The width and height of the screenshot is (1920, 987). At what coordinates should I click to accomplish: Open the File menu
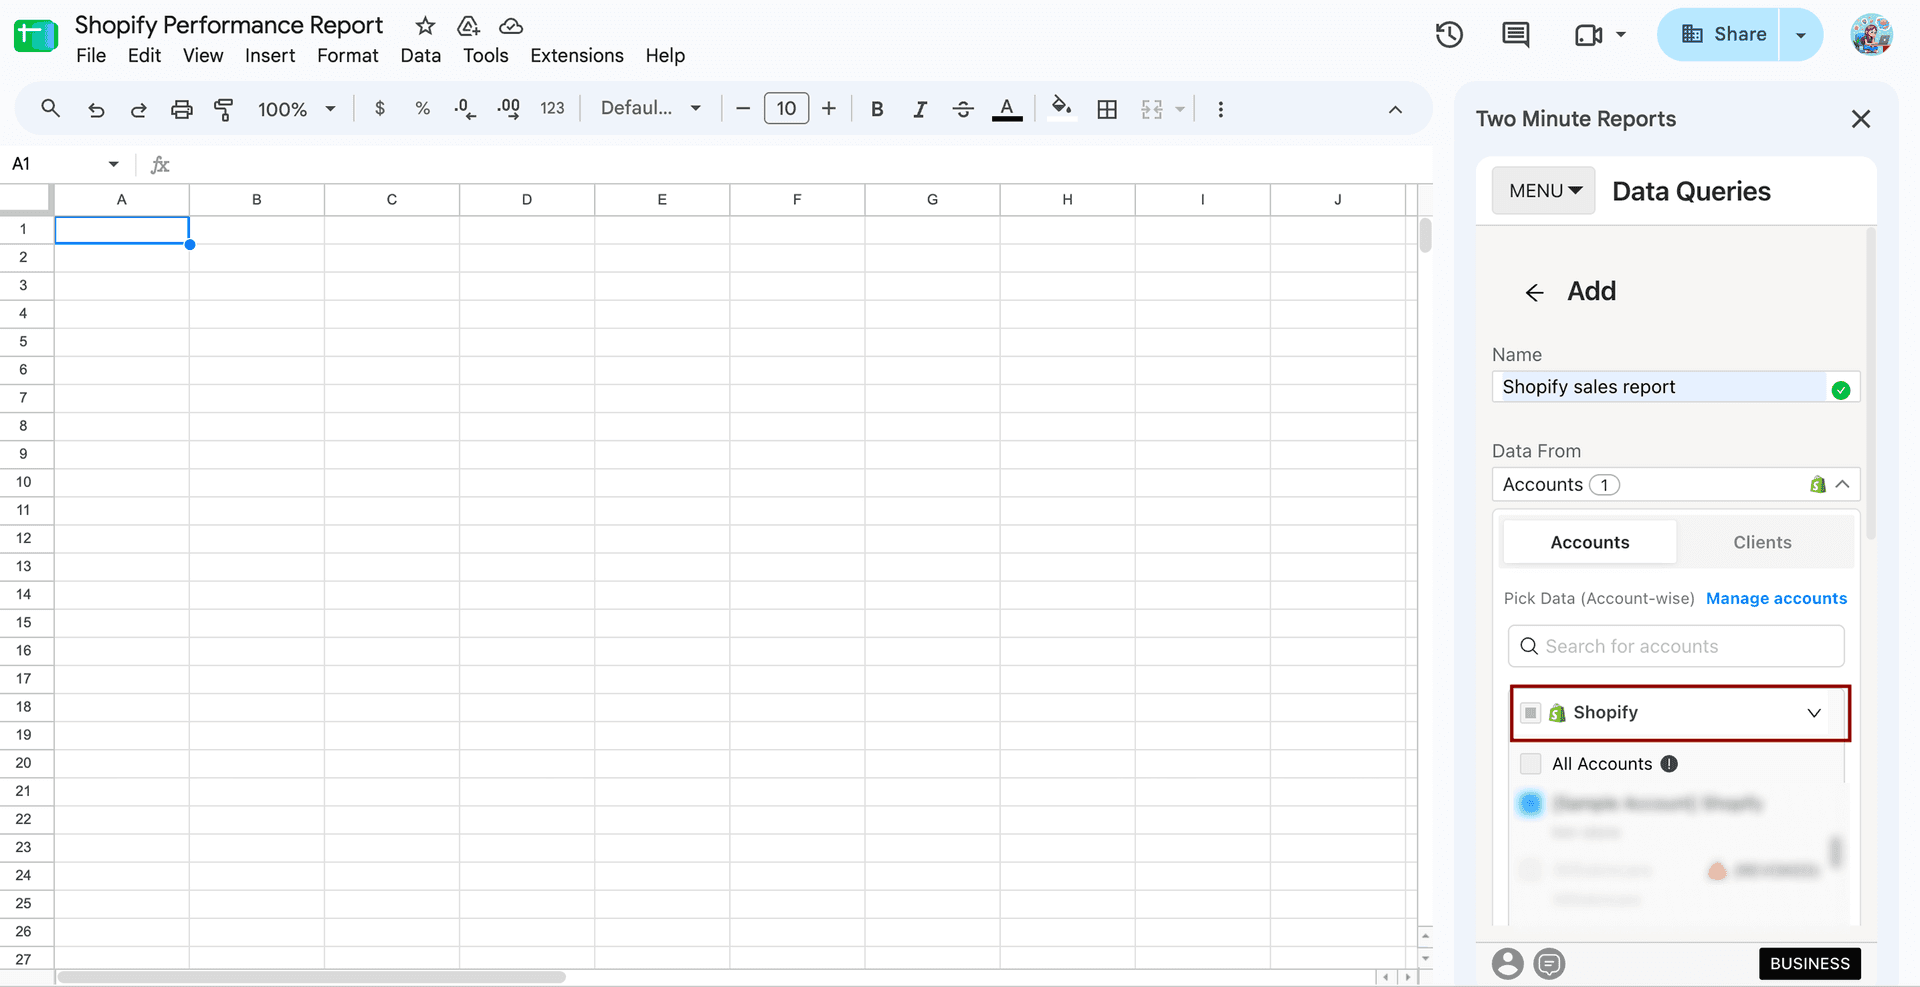click(x=91, y=55)
